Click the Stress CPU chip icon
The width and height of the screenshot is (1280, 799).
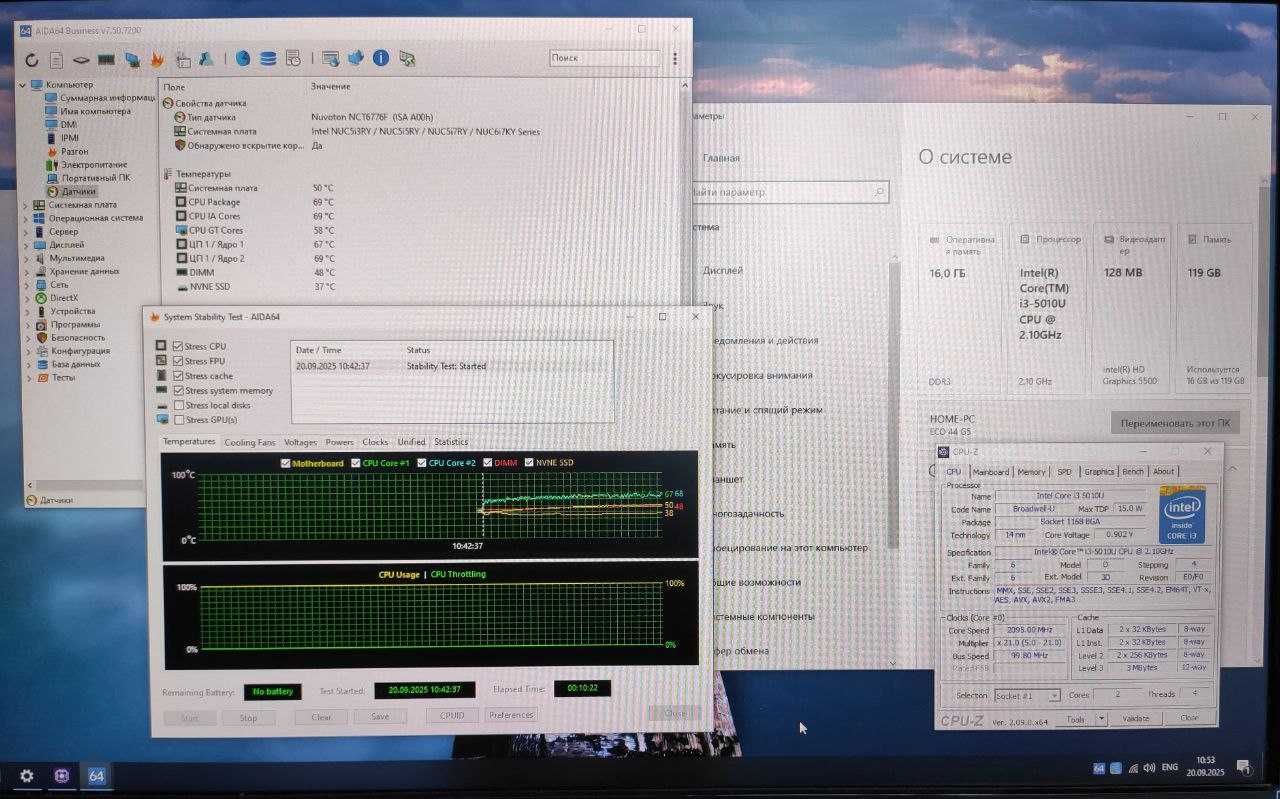161,346
